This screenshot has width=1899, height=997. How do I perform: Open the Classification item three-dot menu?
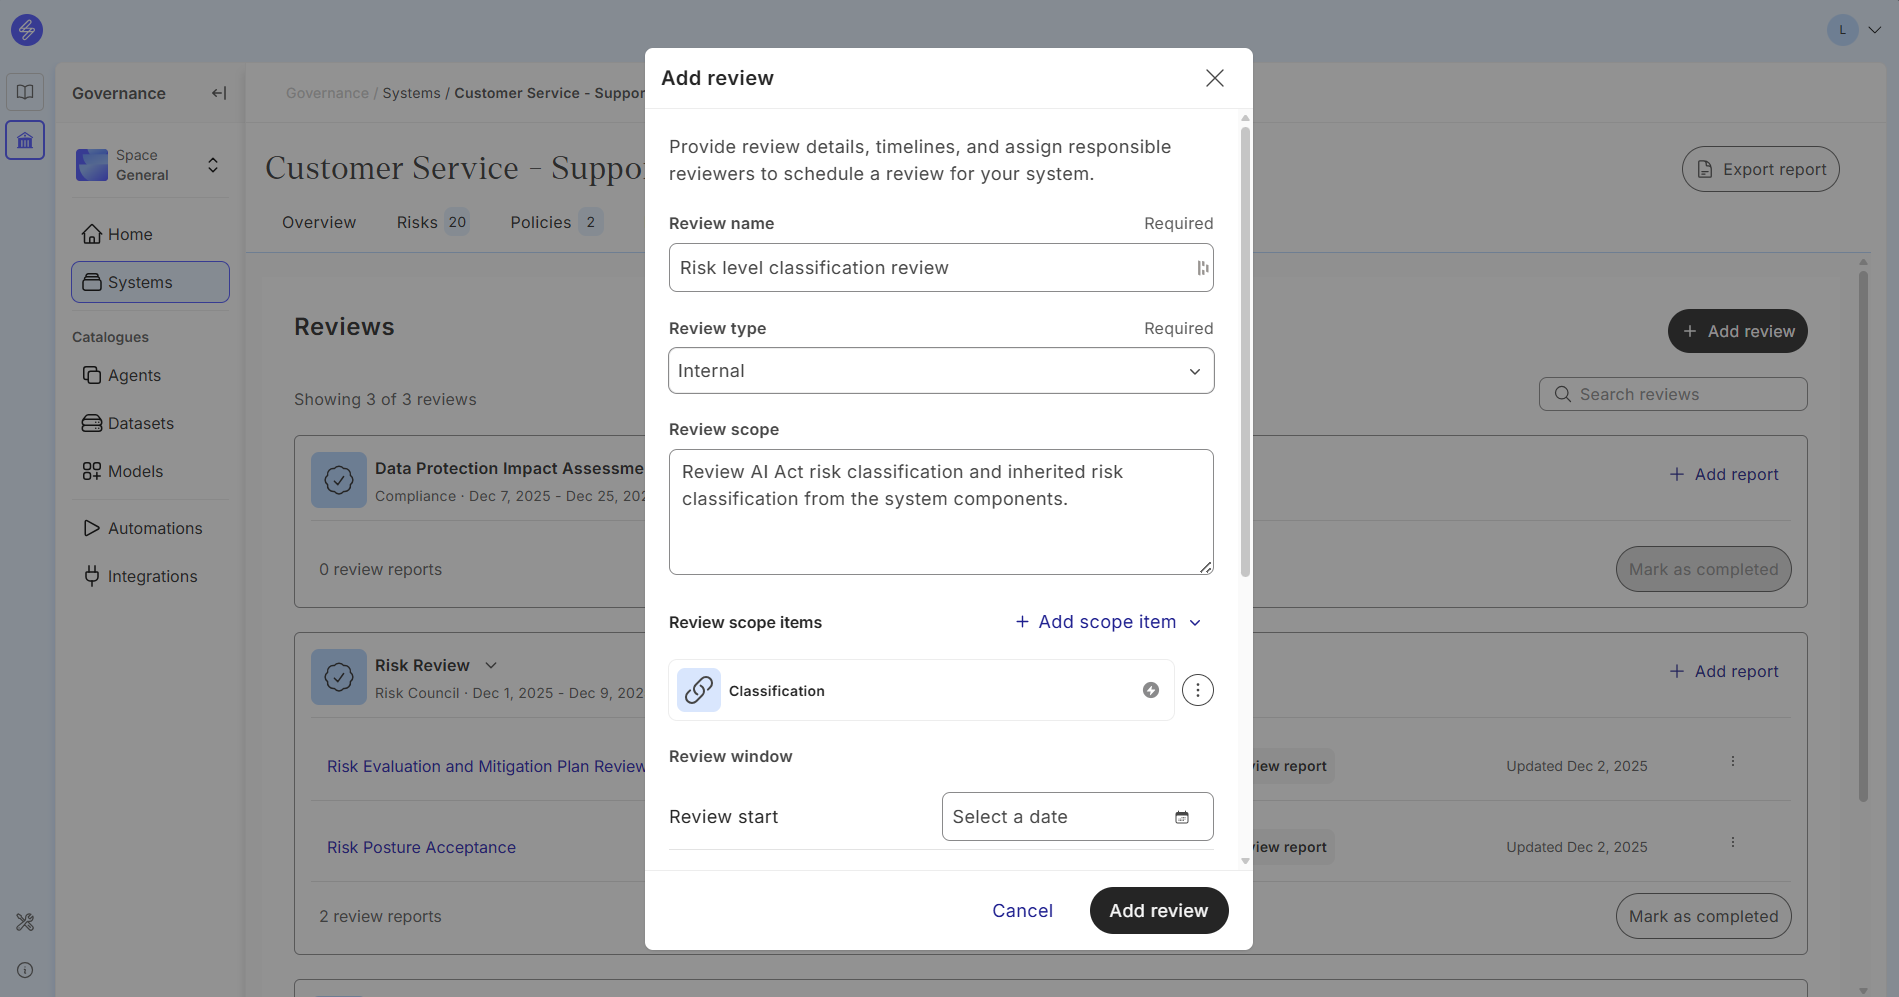coord(1197,690)
